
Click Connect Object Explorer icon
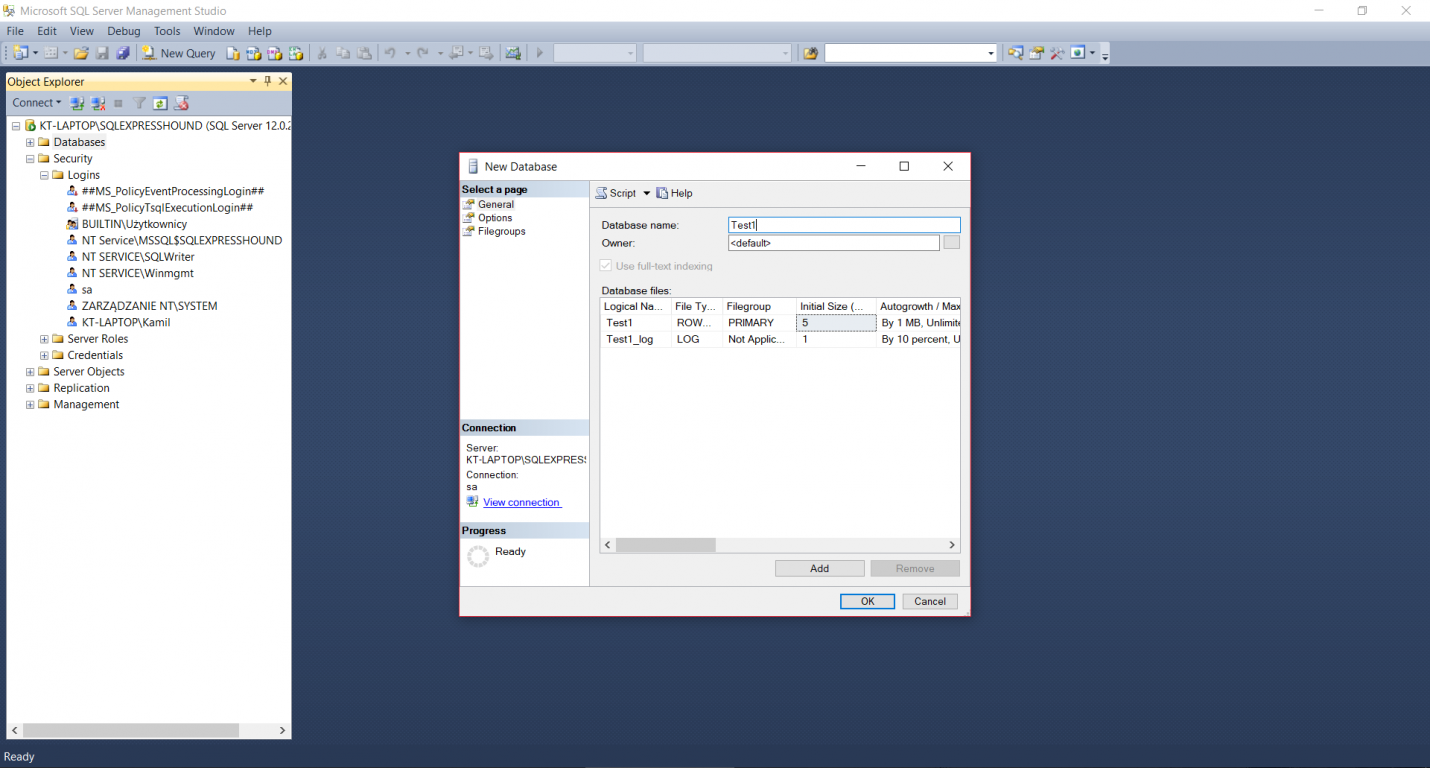click(x=77, y=103)
